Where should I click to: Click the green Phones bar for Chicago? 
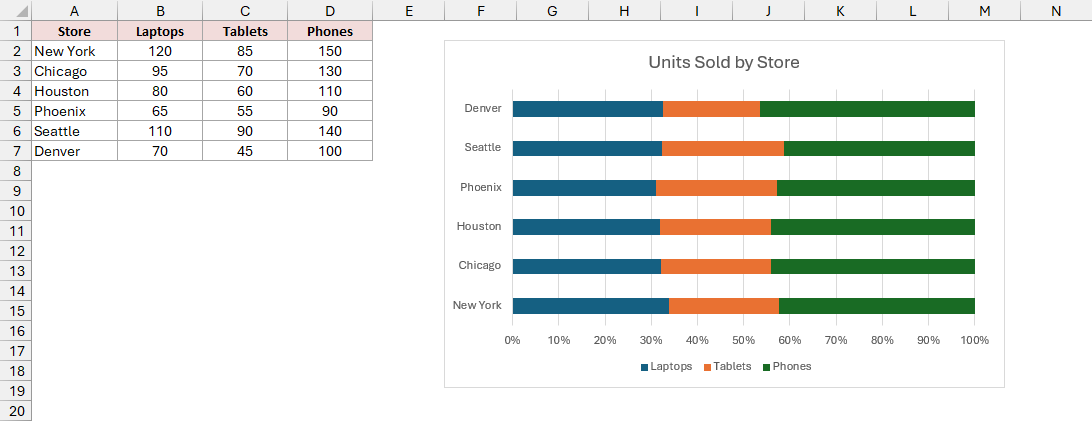pyautogui.click(x=873, y=267)
